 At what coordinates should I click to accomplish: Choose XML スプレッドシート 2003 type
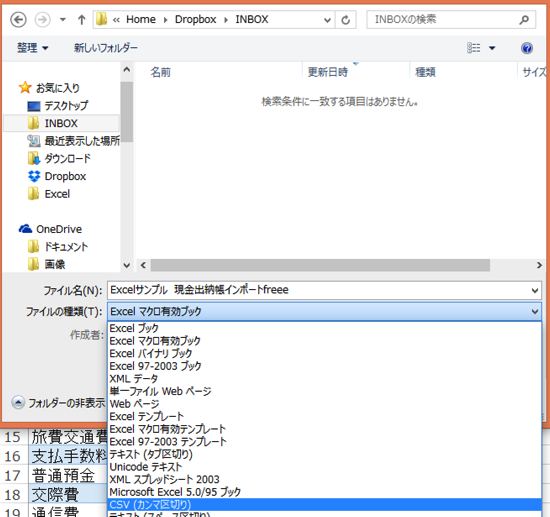point(324,479)
